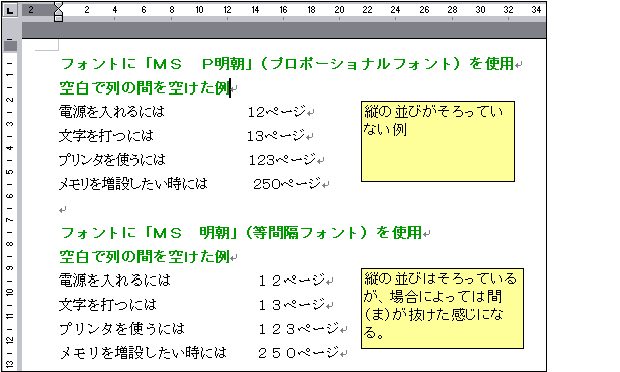Select the first line indent marker on ruler
The height and width of the screenshot is (372, 620).
(58, 6)
